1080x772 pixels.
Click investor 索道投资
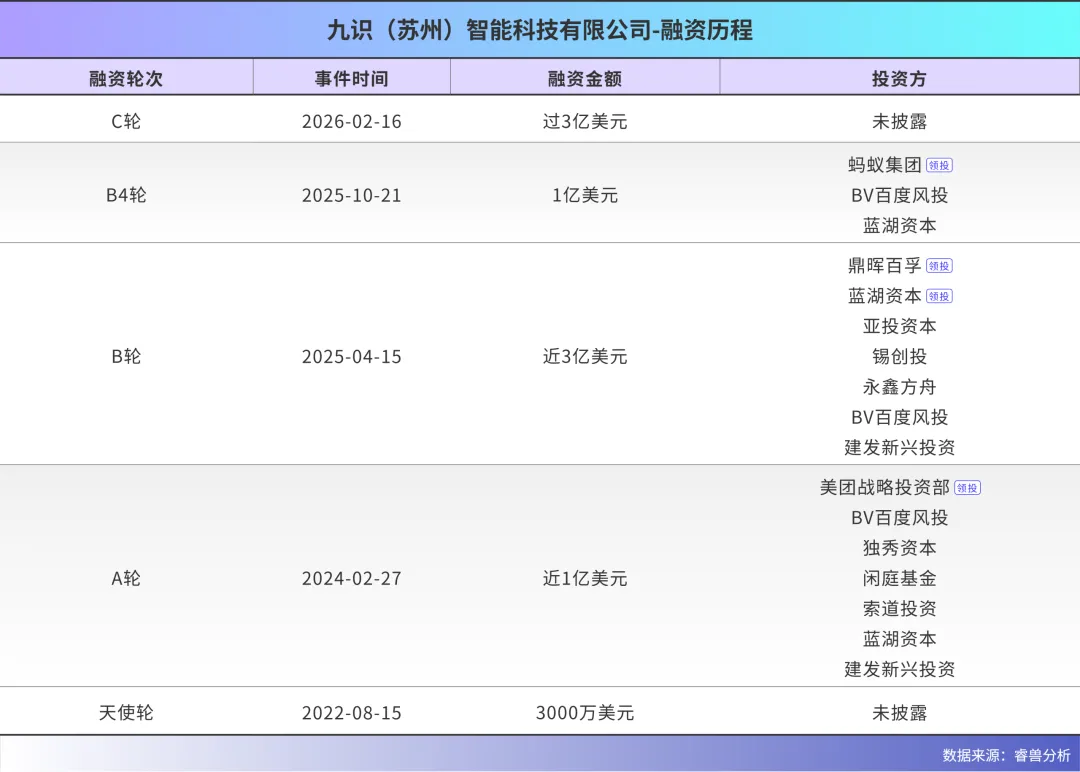(x=900, y=608)
